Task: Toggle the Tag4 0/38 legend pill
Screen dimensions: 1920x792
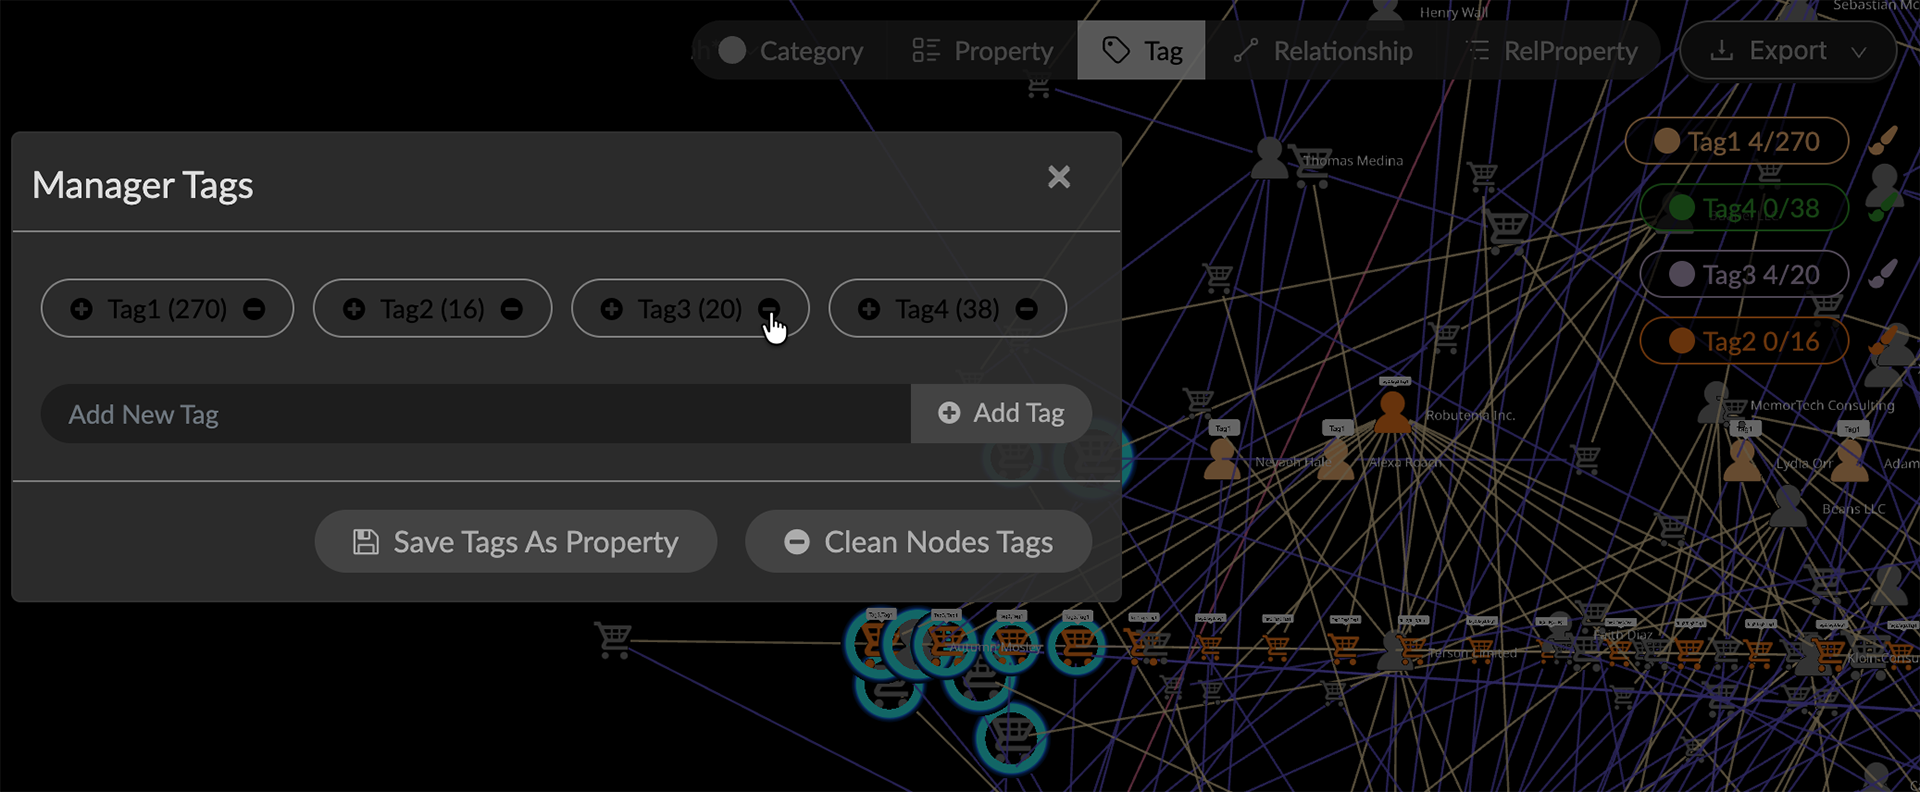Action: (x=1745, y=208)
